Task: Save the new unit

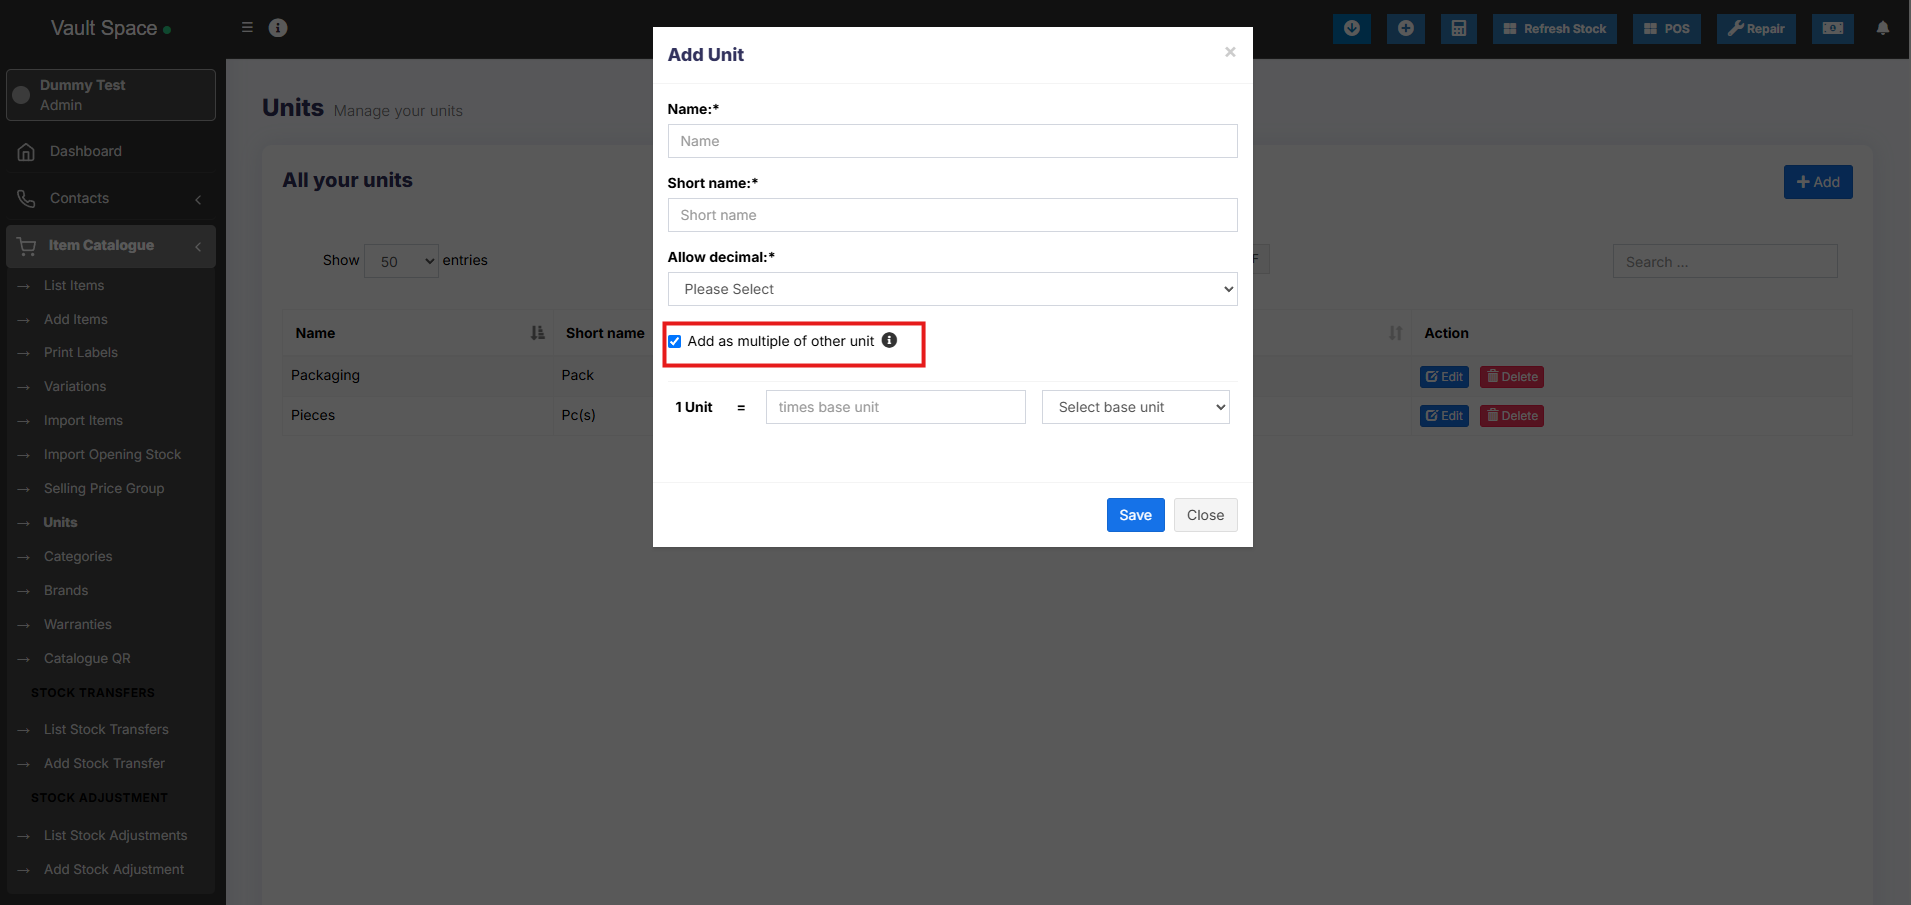Action: 1135,515
